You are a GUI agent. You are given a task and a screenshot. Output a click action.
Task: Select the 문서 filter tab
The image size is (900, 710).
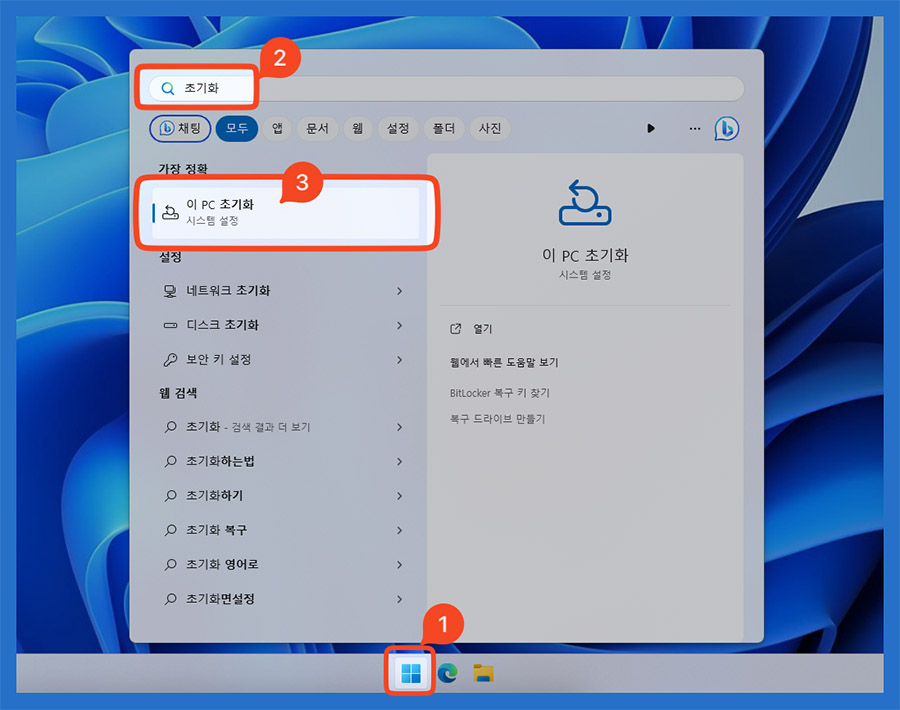coord(317,128)
